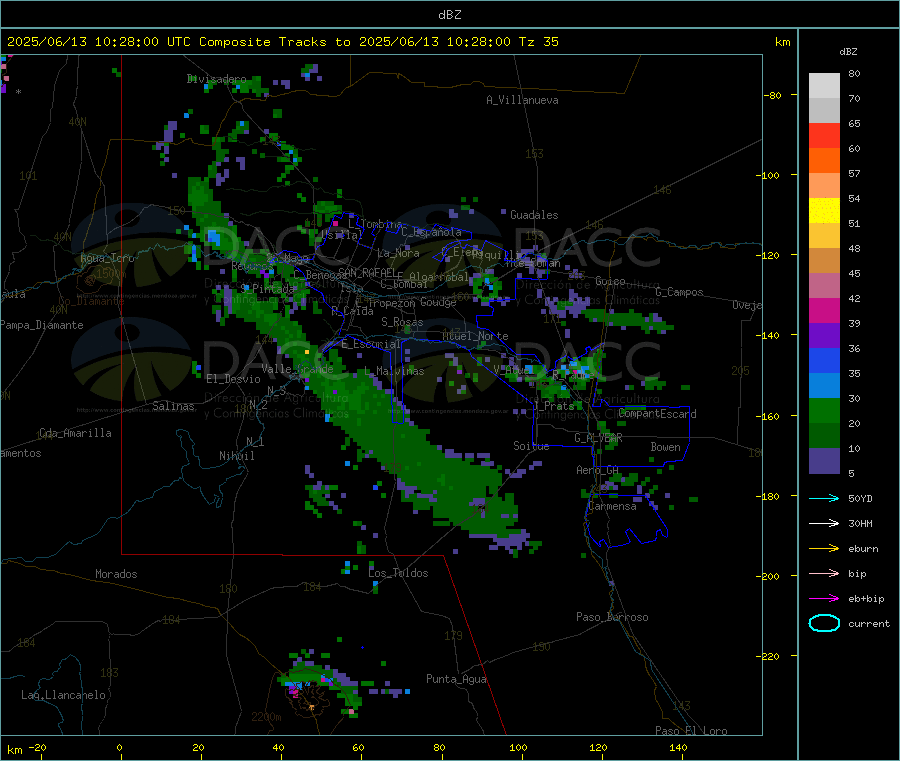This screenshot has width=900, height=761.
Task: Click the pink bip arrow legend icon
Action: pyautogui.click(x=824, y=573)
